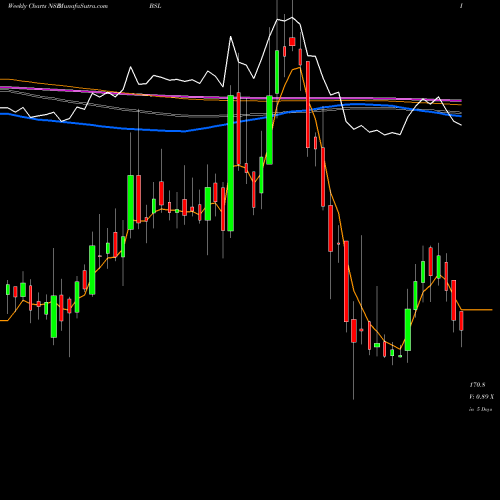Click the V: 0.89 X volume reading
500x500 pixels.
pyautogui.click(x=481, y=397)
